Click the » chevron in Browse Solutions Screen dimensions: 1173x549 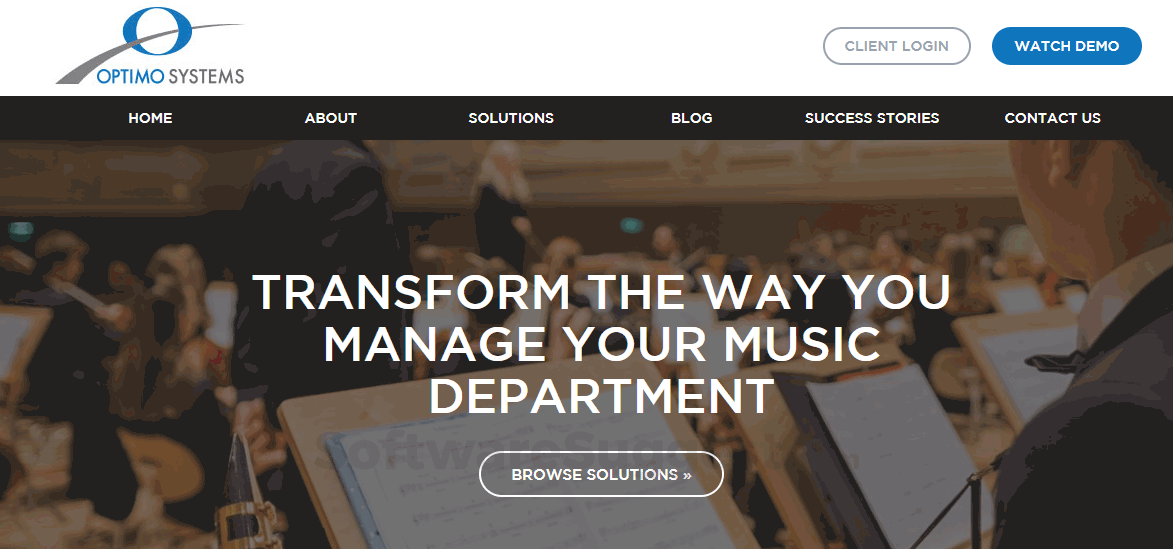687,475
